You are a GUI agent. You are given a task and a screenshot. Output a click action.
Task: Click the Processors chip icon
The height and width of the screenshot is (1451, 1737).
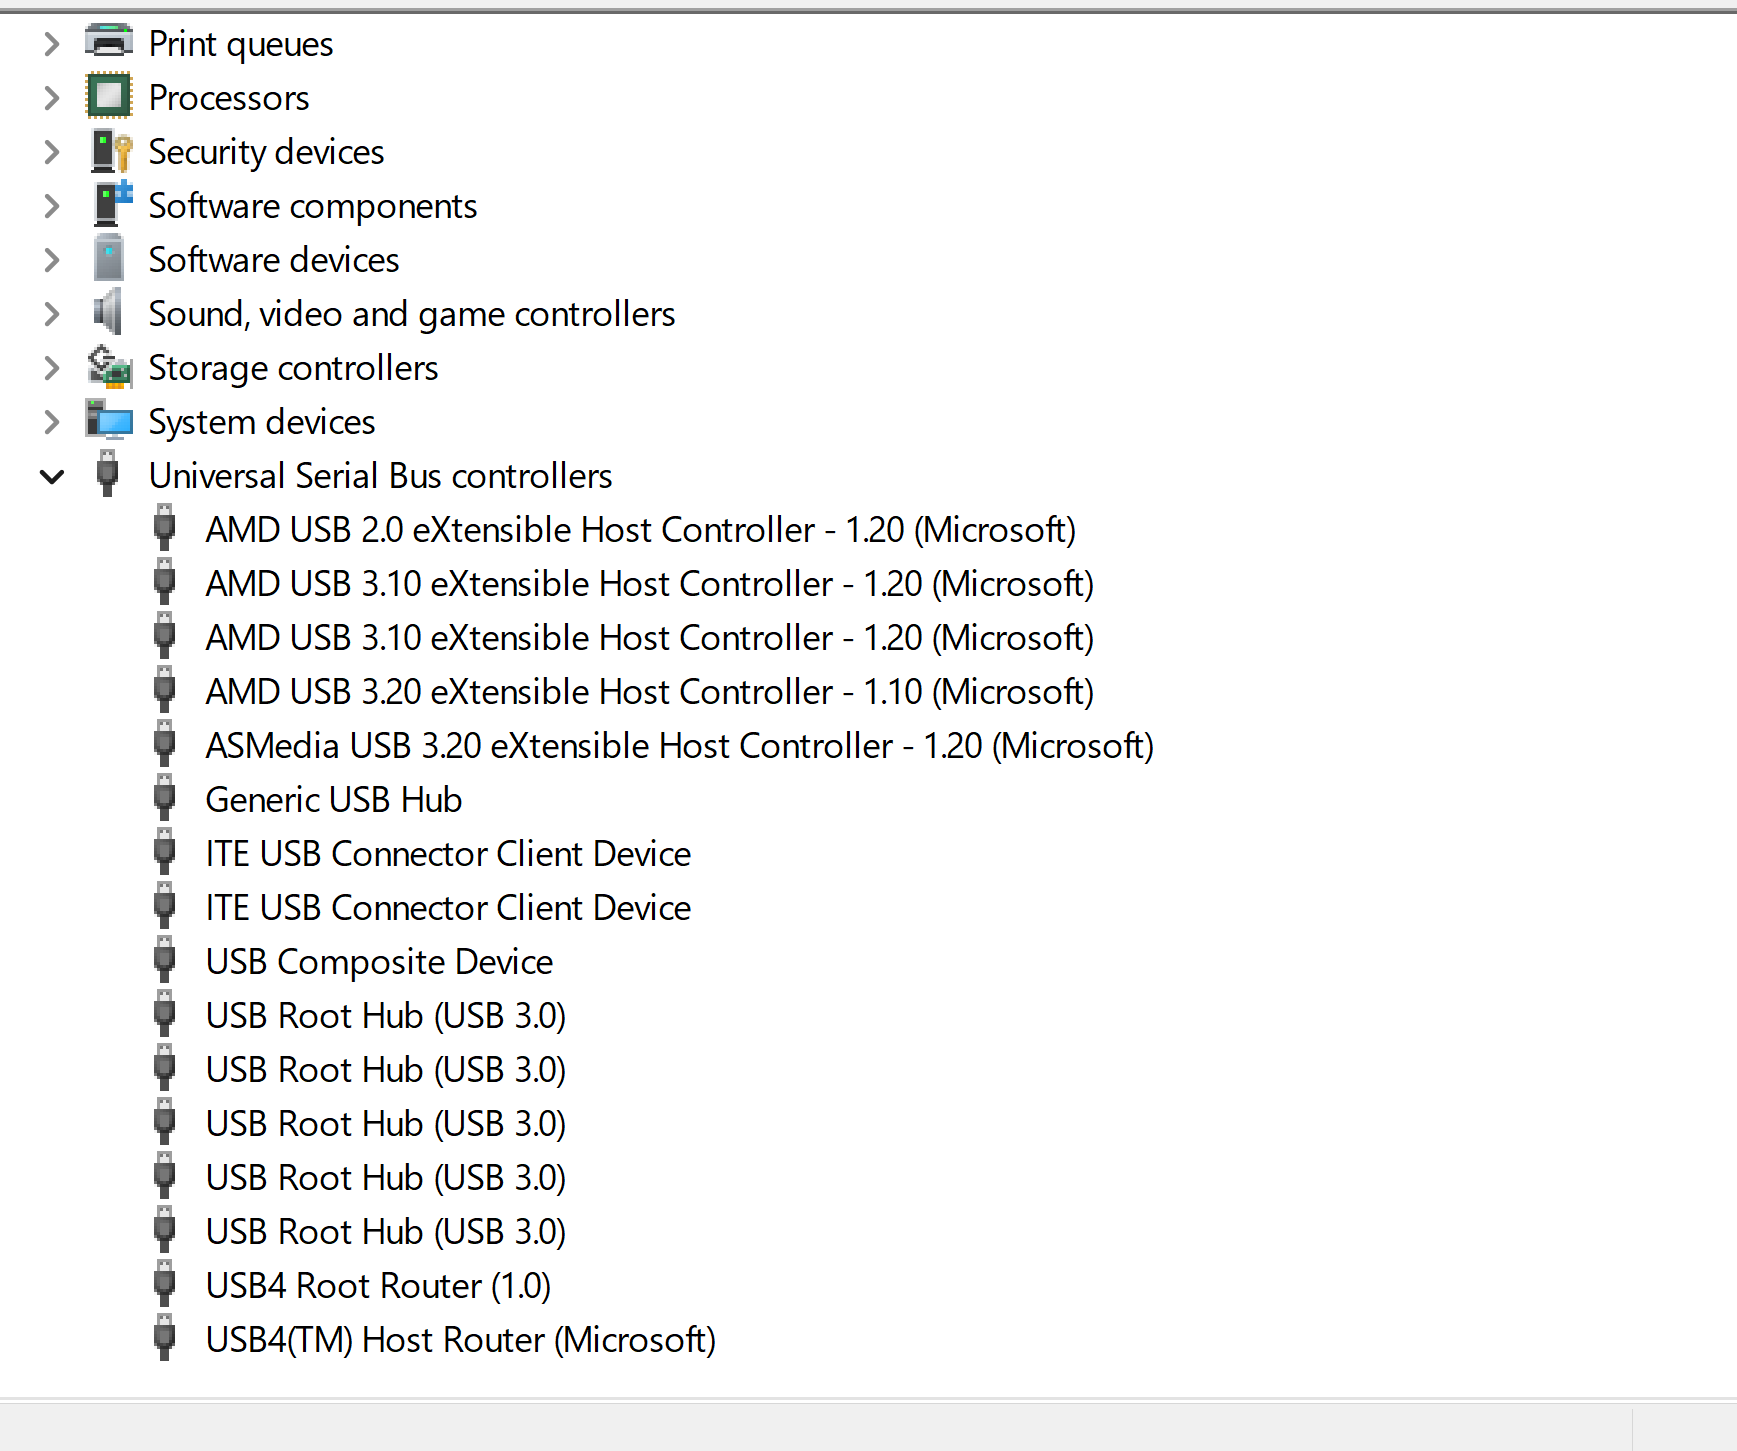108,97
